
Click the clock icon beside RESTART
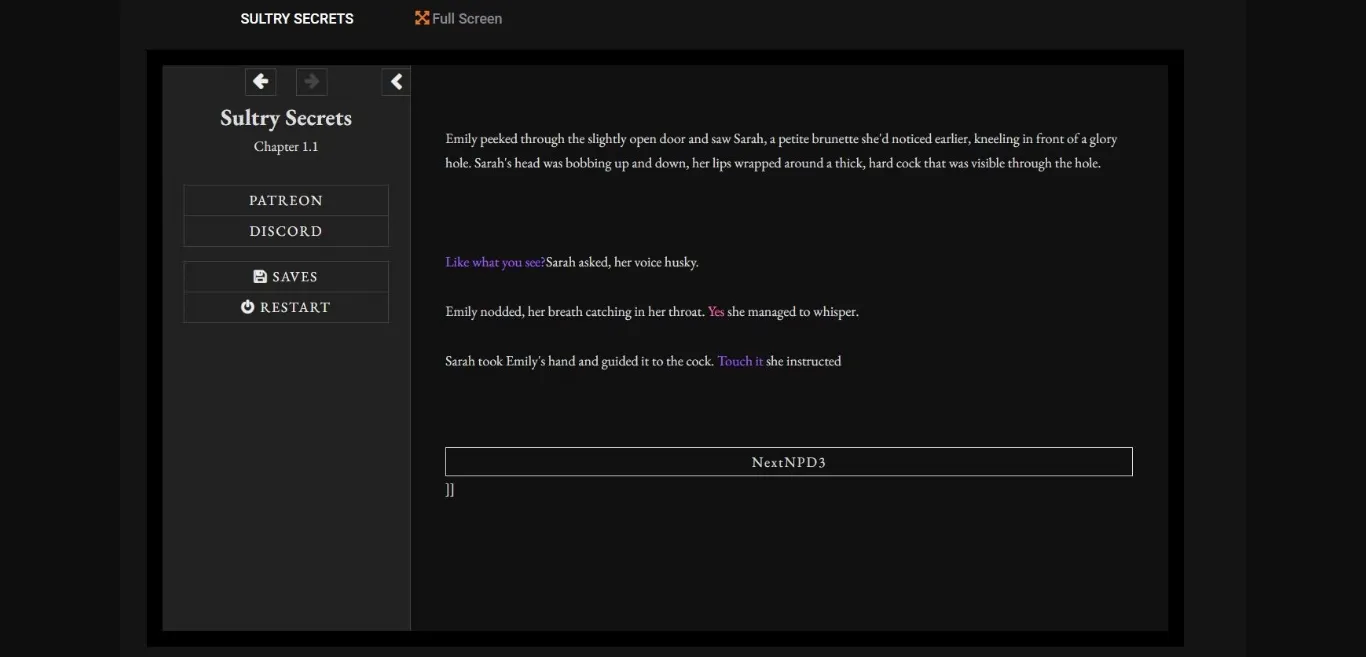pyautogui.click(x=246, y=306)
